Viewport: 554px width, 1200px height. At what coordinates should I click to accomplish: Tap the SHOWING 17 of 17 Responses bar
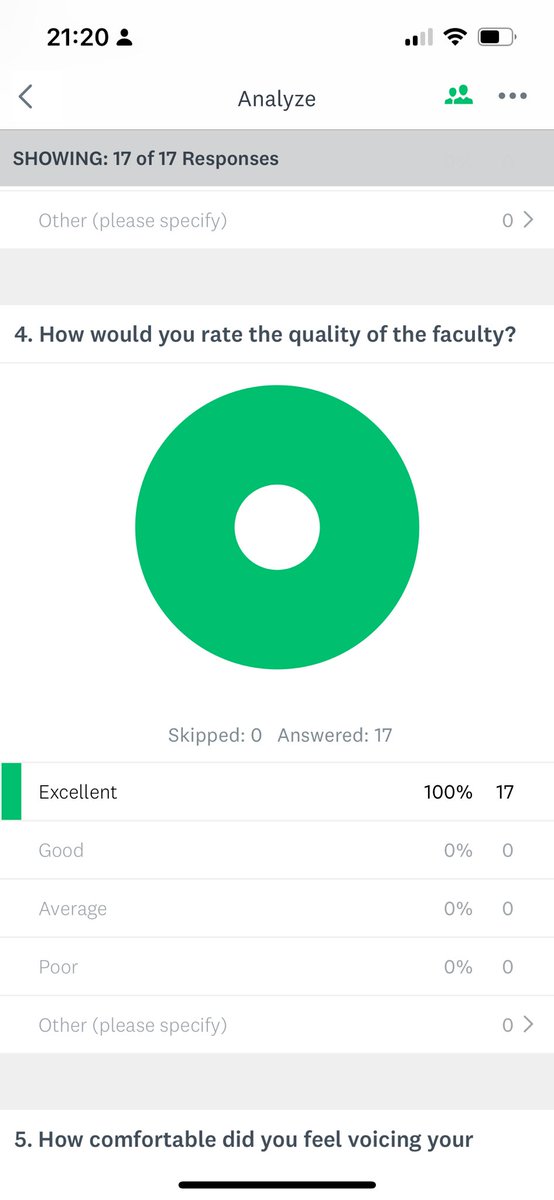pos(277,158)
